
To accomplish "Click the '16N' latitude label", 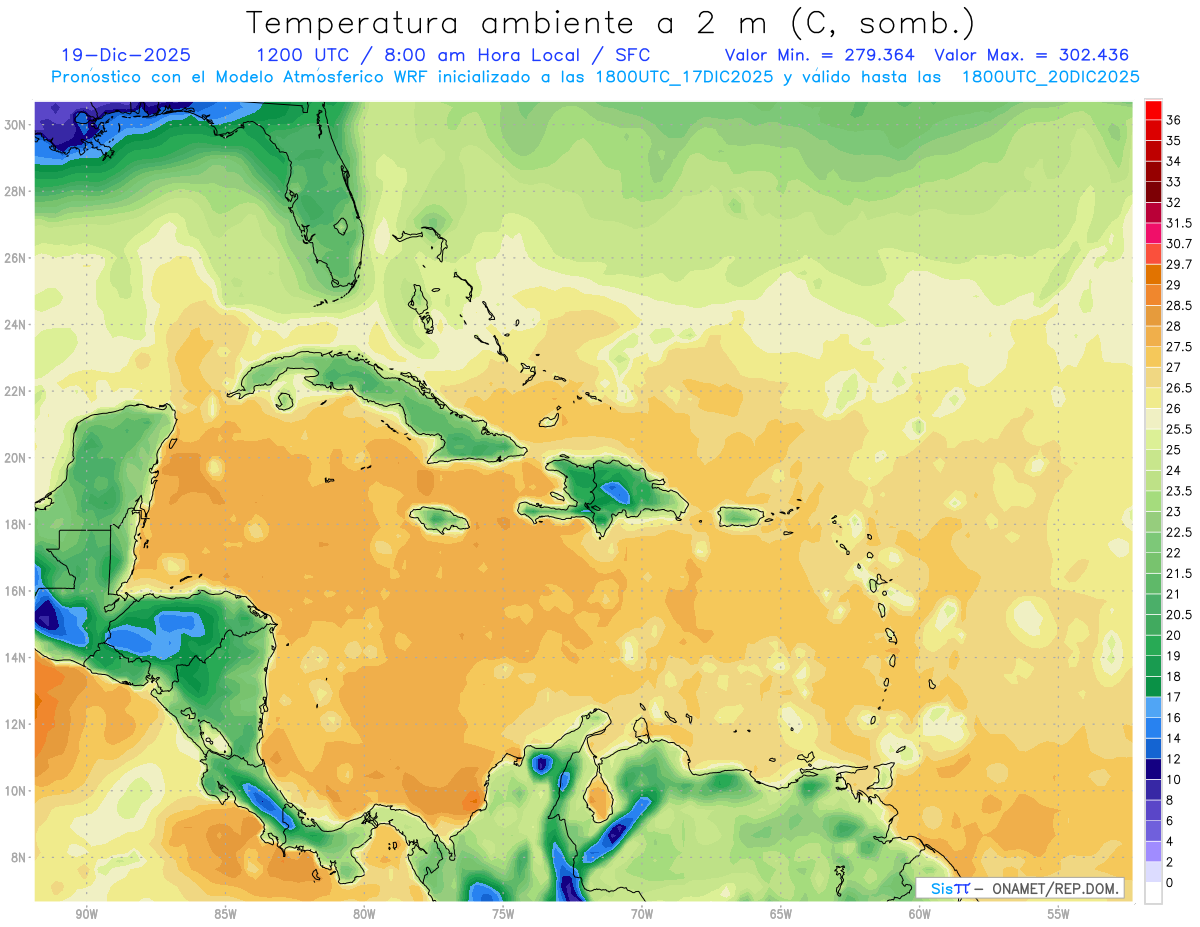I will [x=16, y=591].
